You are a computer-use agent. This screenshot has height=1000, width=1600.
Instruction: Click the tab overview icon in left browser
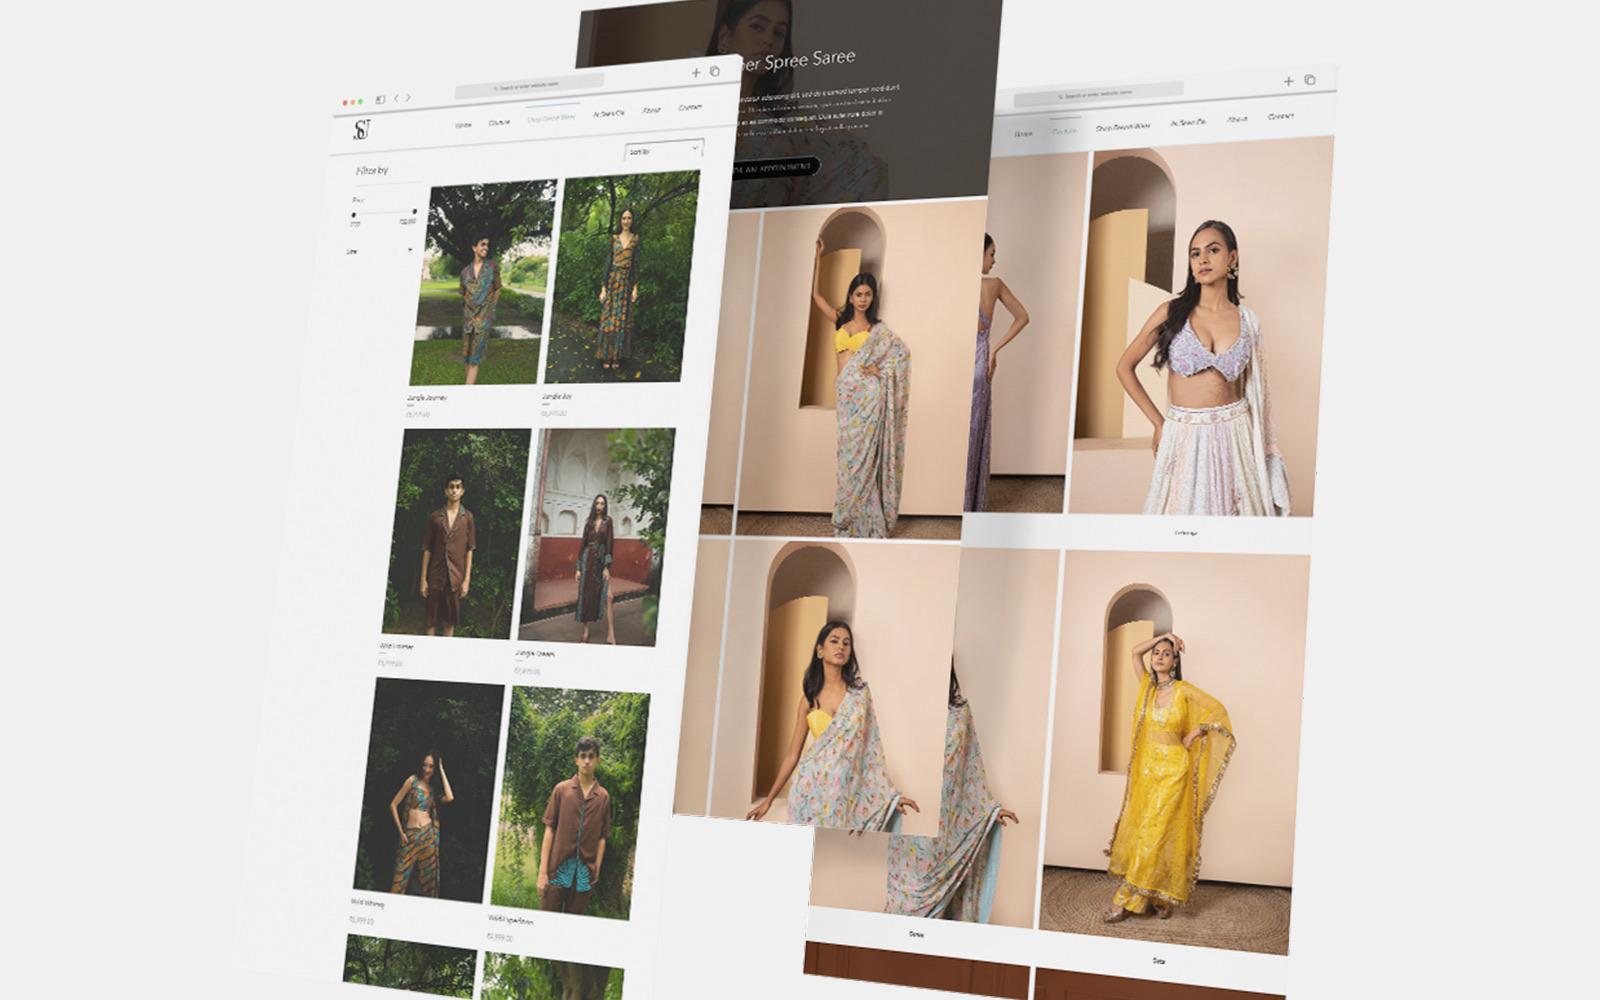(x=714, y=72)
